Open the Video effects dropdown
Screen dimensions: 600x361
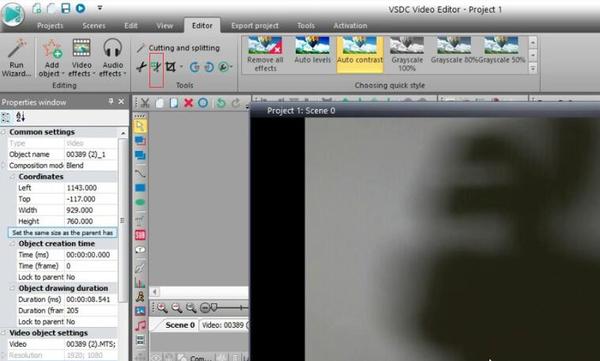click(x=81, y=57)
